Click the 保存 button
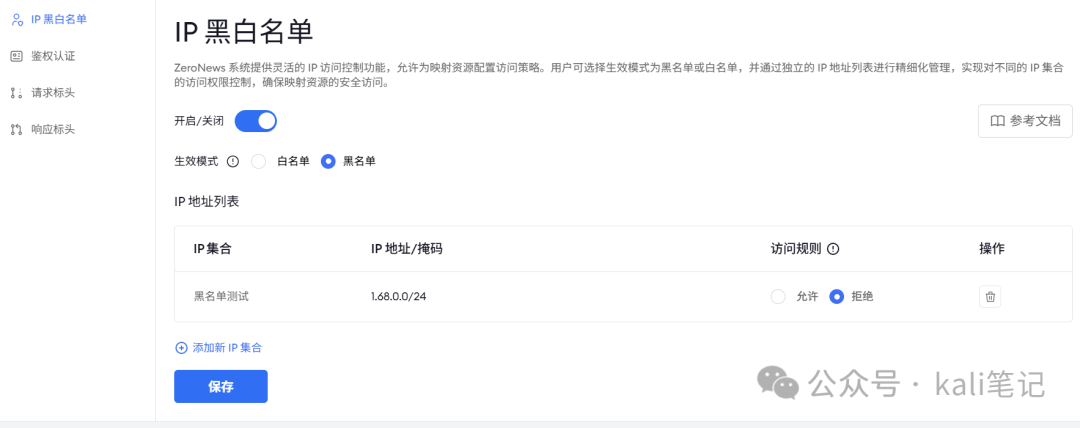Screen dimensions: 1080x428 [221, 386]
